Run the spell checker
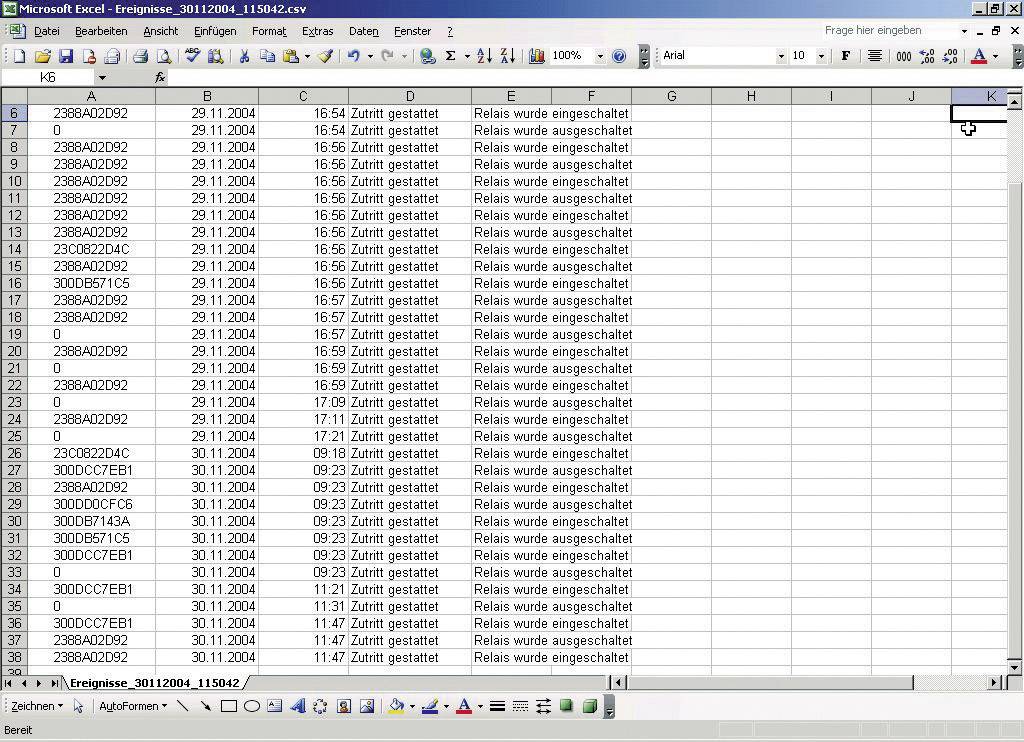Screen dimensions: 1024x742 coord(190,56)
